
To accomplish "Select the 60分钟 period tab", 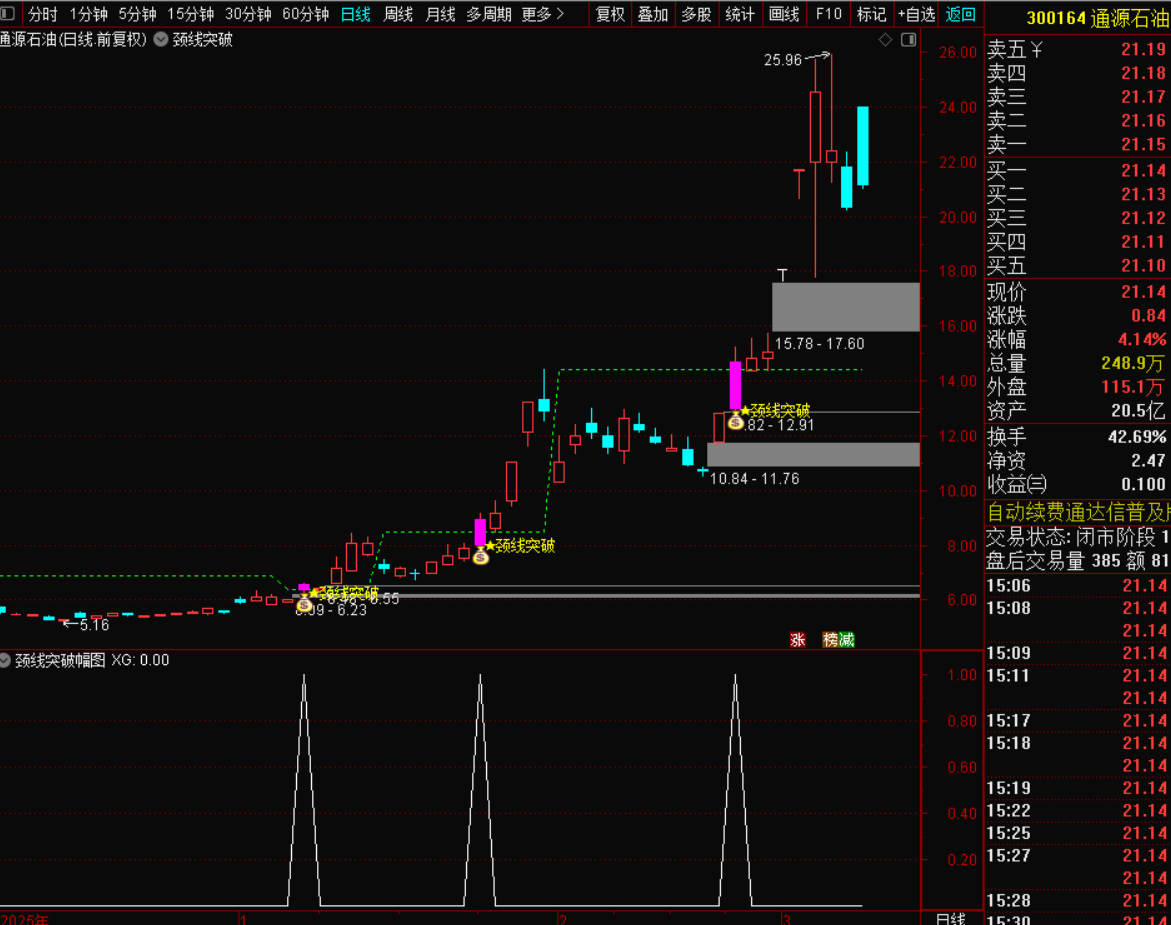I will [305, 14].
